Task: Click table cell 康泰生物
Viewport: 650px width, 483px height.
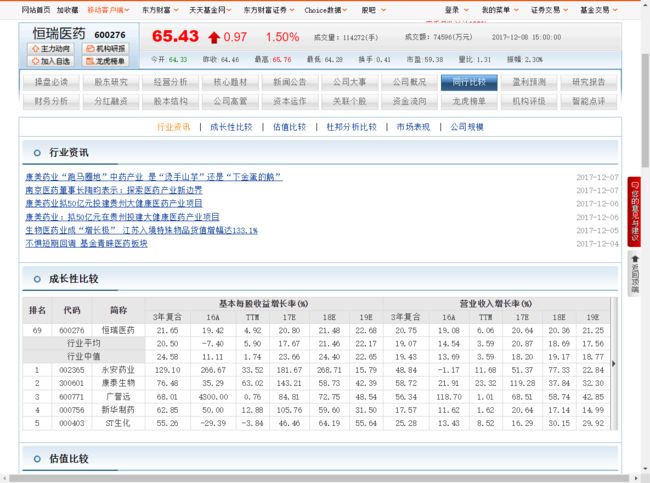Action: (118, 383)
